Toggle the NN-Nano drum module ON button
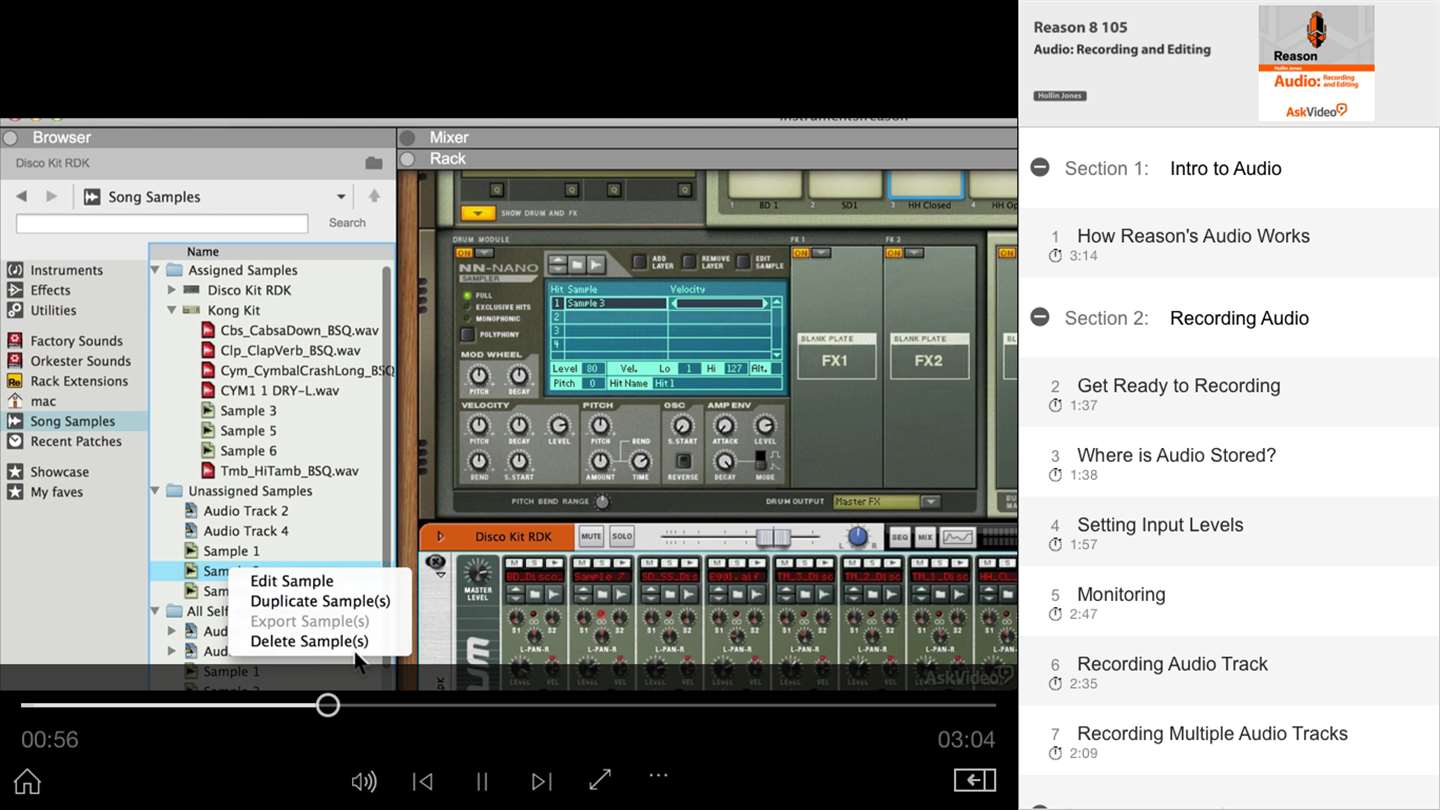1440x810 pixels. 464,253
